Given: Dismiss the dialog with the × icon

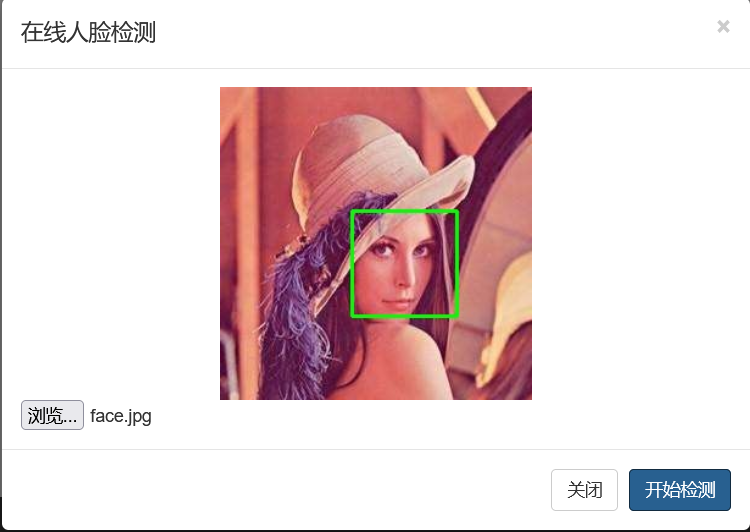Looking at the screenshot, I should (x=723, y=26).
